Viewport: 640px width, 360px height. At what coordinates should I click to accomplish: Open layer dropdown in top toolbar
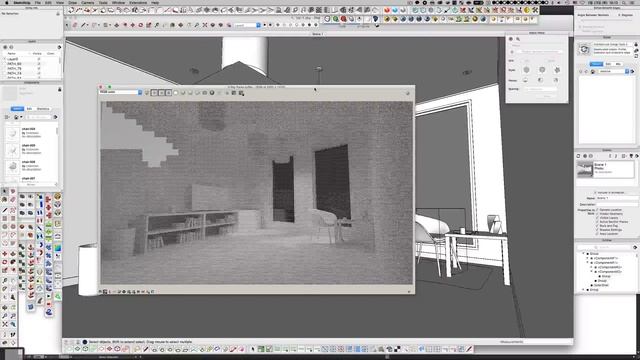[247, 25]
